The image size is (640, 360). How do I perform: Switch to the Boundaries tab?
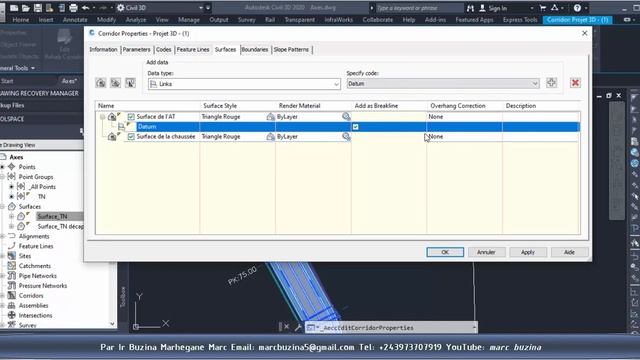pyautogui.click(x=255, y=49)
